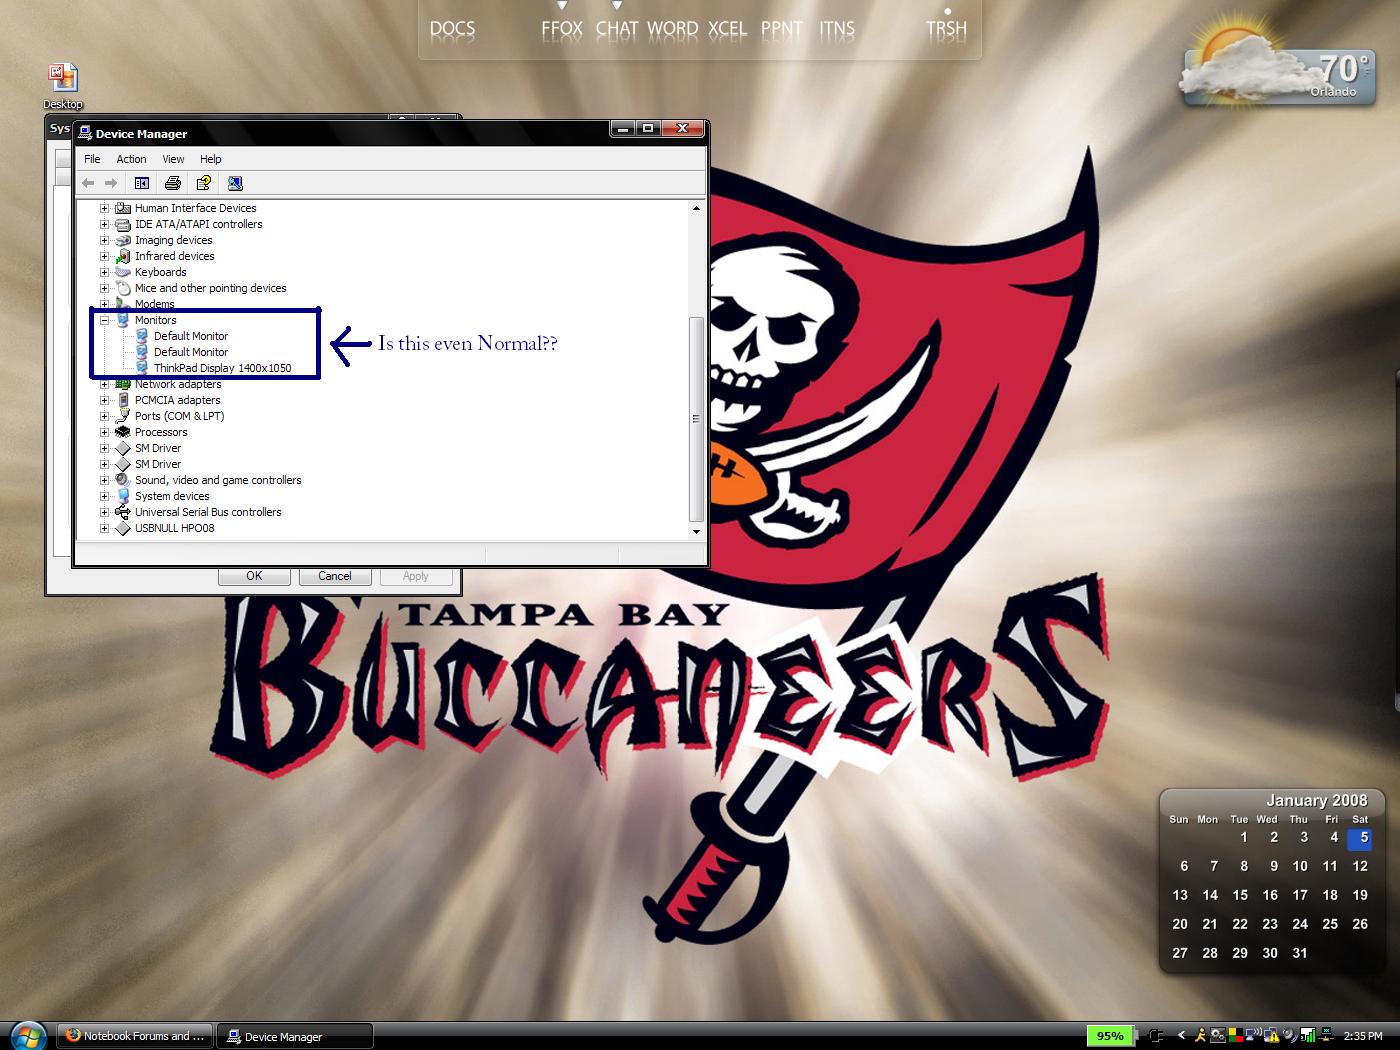The width and height of the screenshot is (1400, 1050).
Task: Click the Print toolbar icon
Action: (173, 183)
